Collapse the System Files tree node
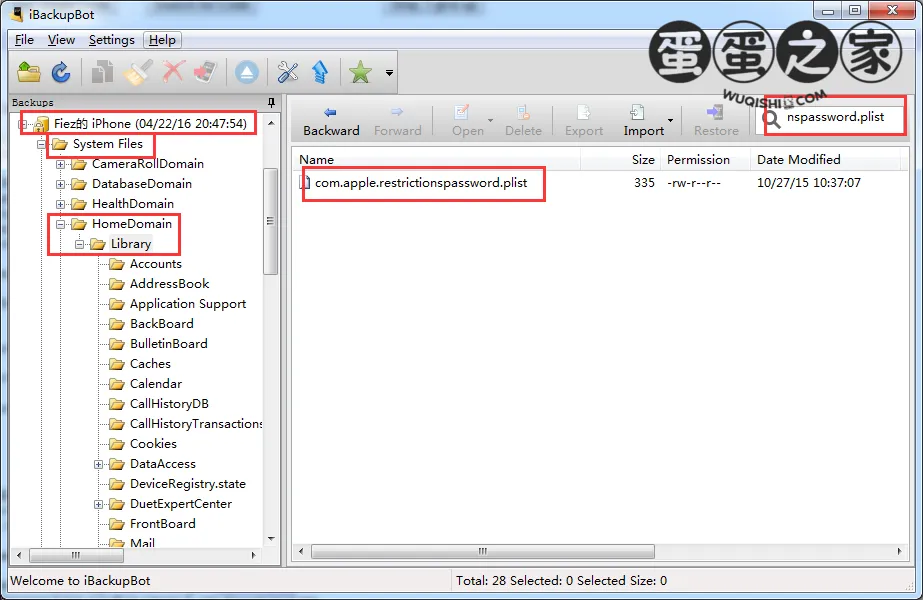The height and width of the screenshot is (600, 923). (41, 144)
